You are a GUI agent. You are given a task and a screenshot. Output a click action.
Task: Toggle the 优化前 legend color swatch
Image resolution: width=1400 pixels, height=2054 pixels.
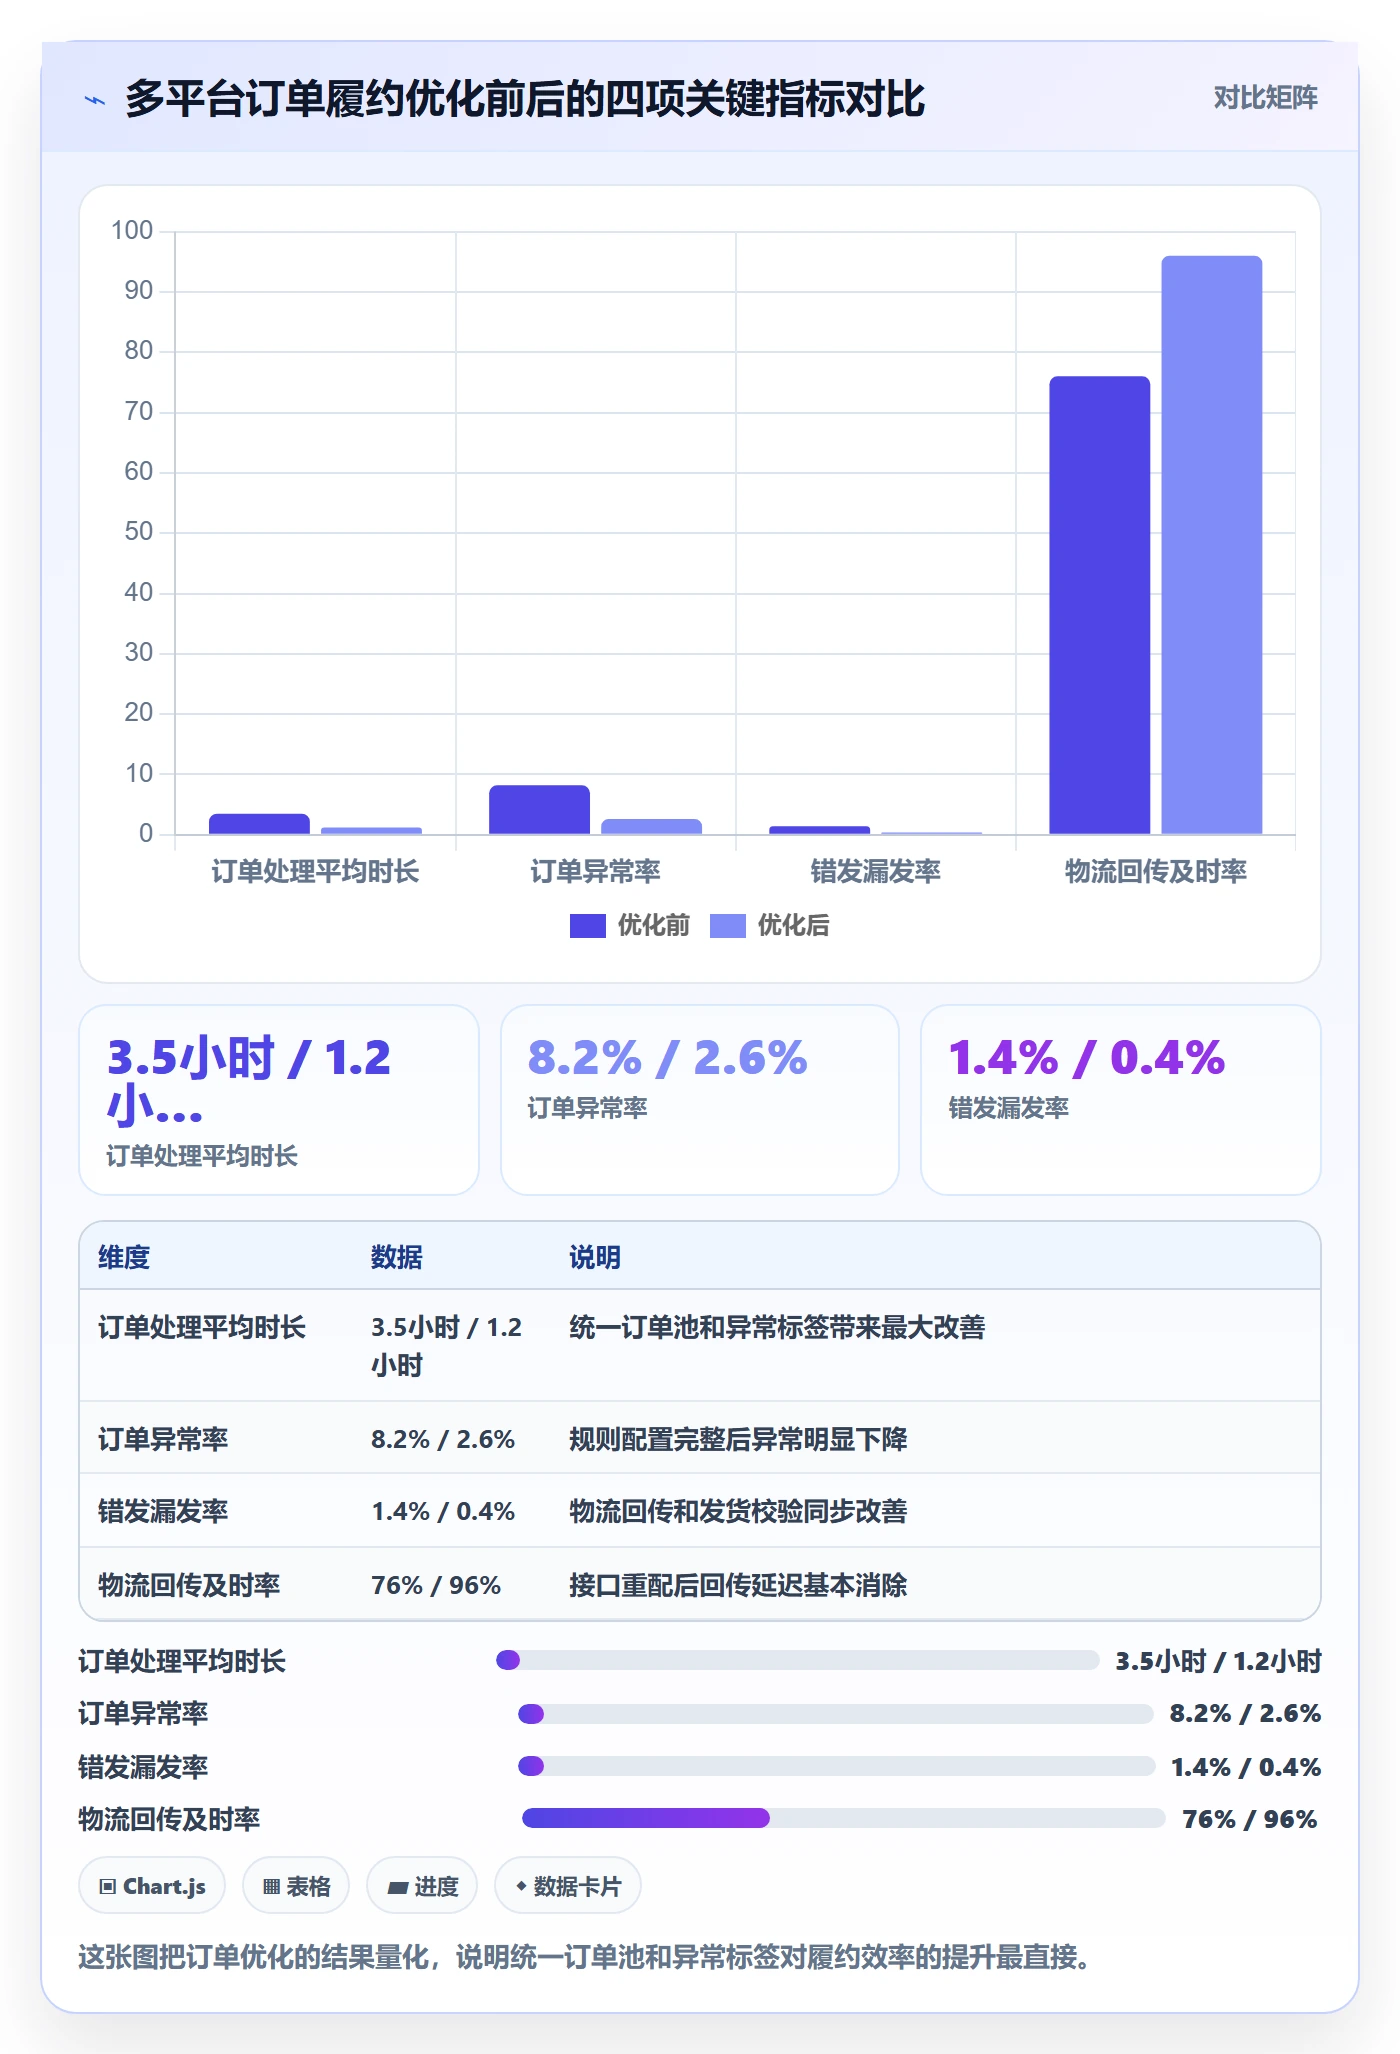[x=588, y=926]
